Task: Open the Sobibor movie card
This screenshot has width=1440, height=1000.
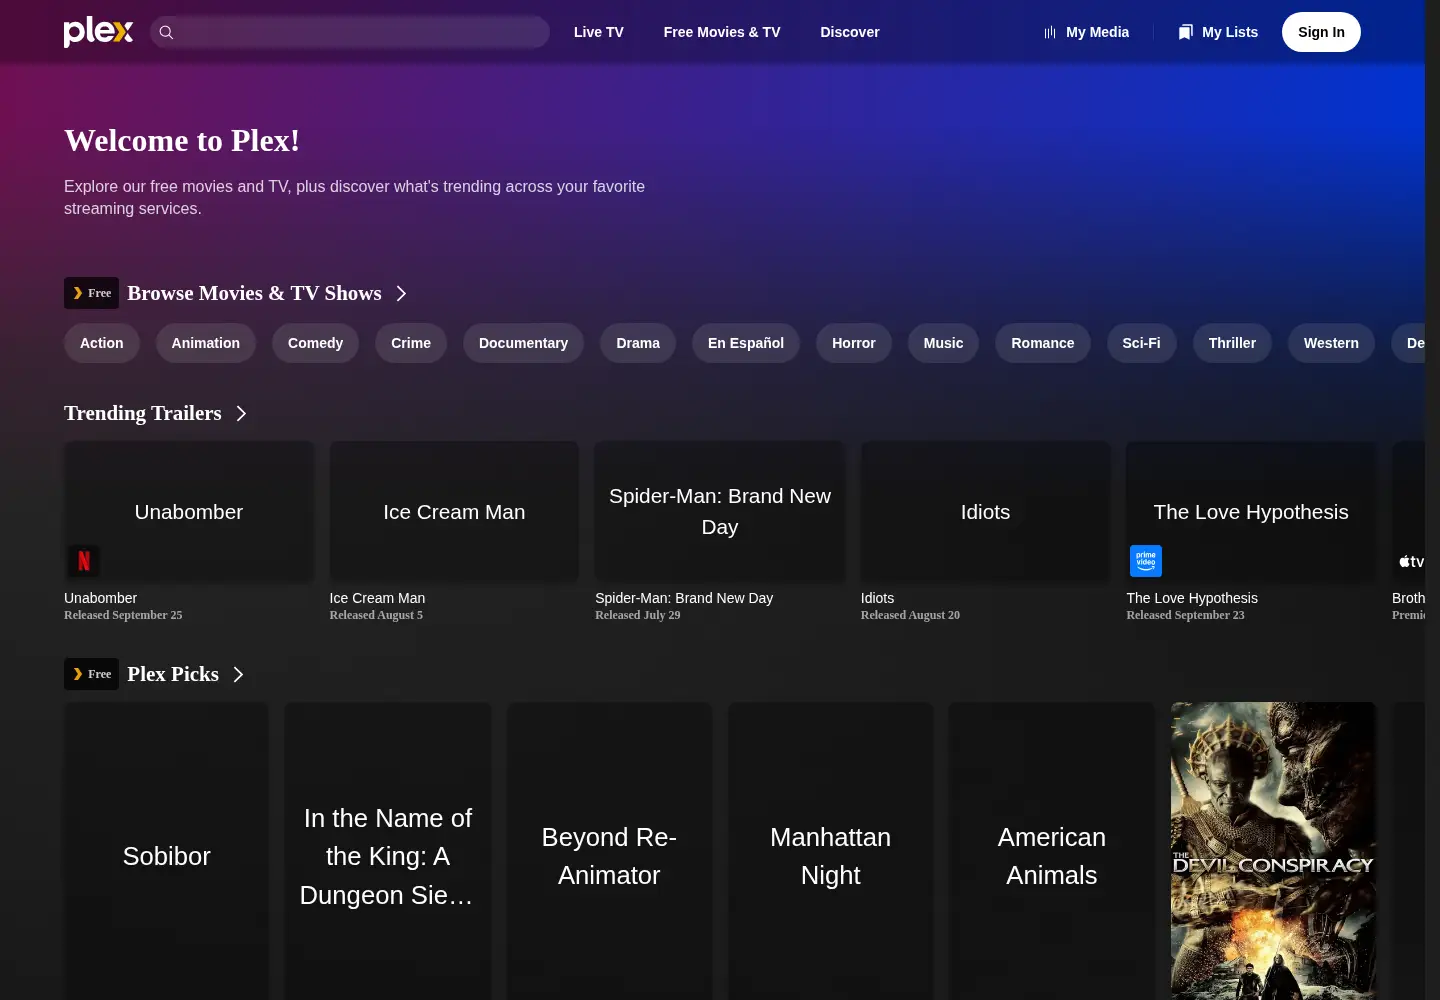Action: click(166, 851)
